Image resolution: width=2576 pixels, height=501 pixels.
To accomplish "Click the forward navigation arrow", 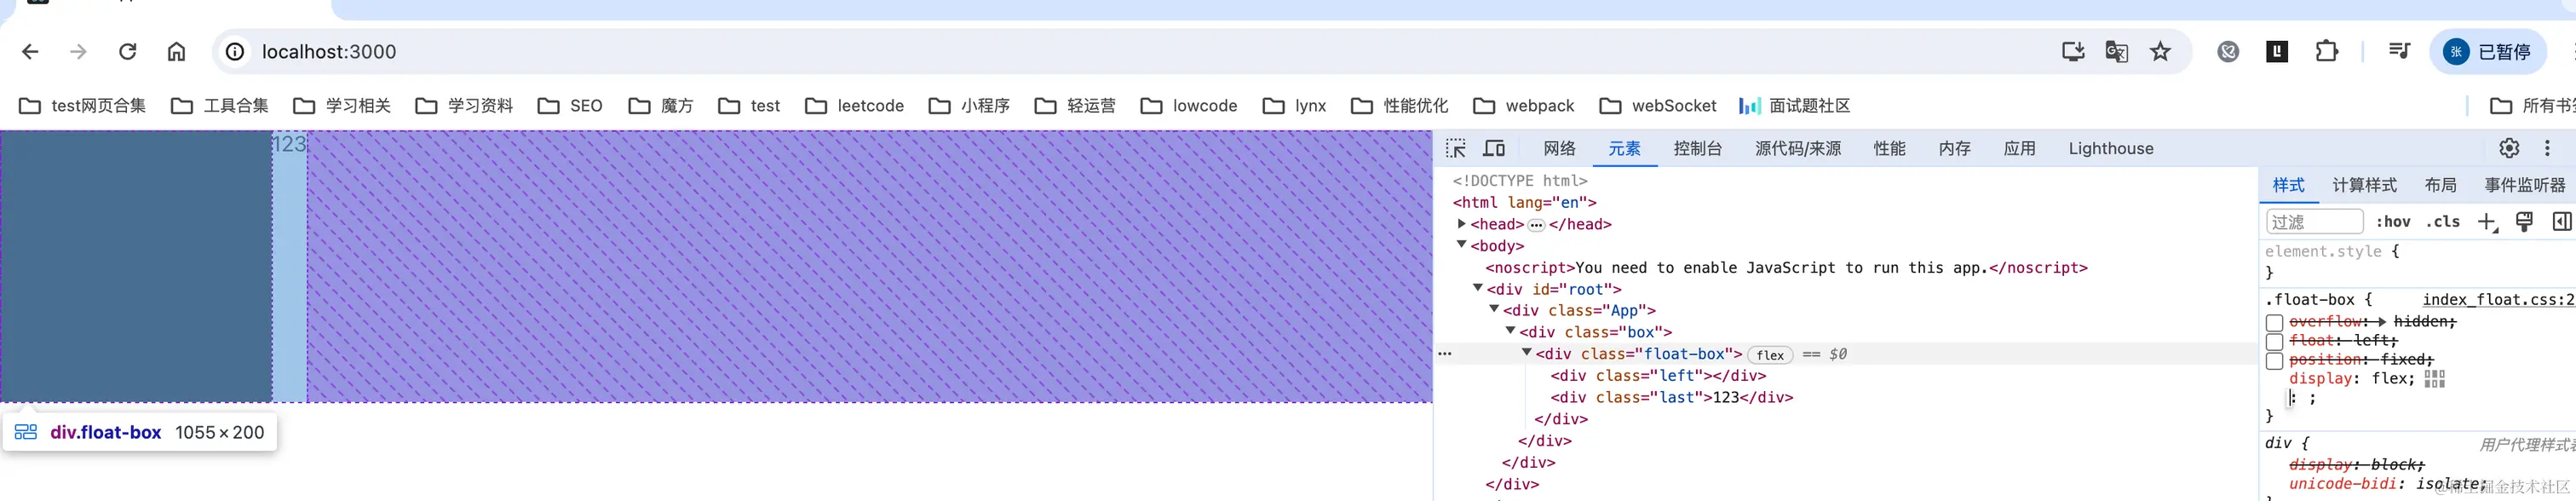I will [x=78, y=52].
